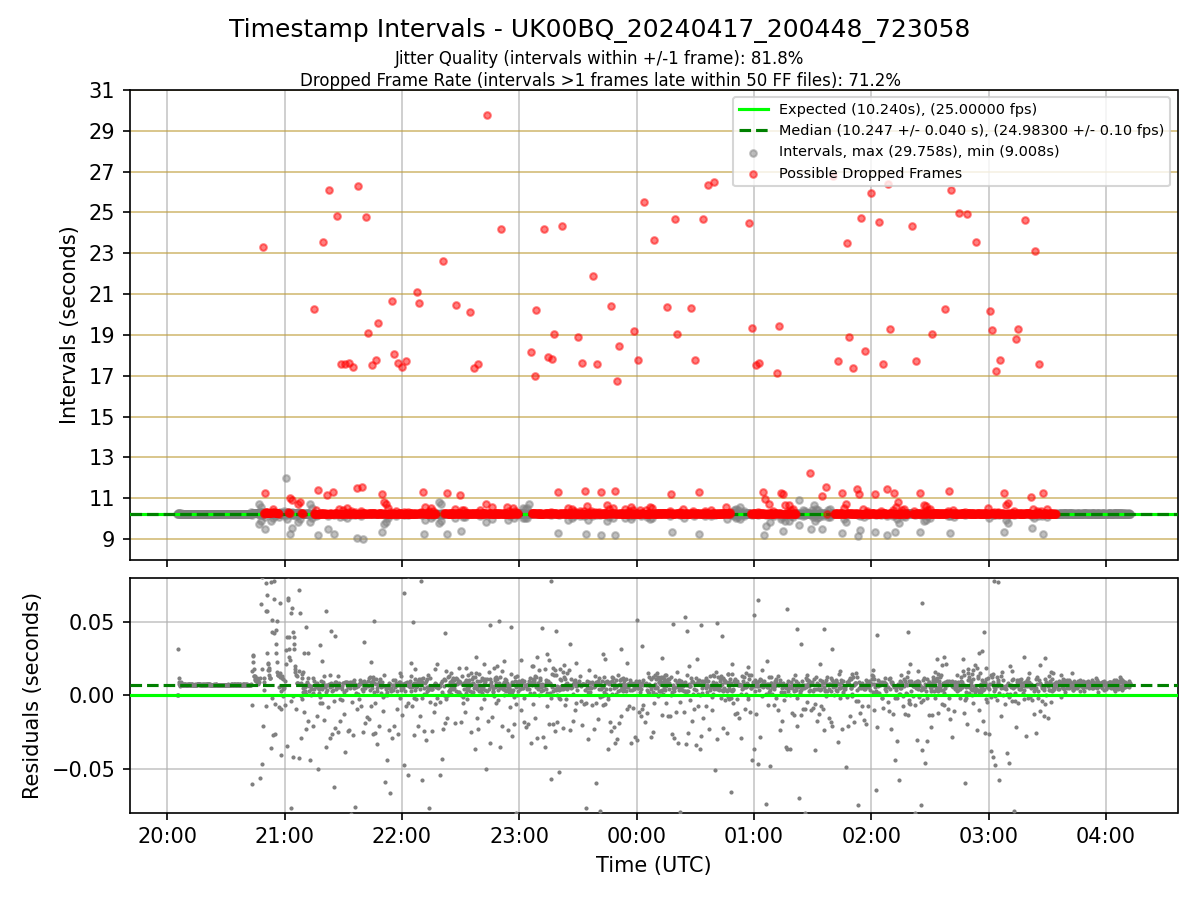
Task: Click the 27 tick on intervals axis
Action: tap(102, 172)
